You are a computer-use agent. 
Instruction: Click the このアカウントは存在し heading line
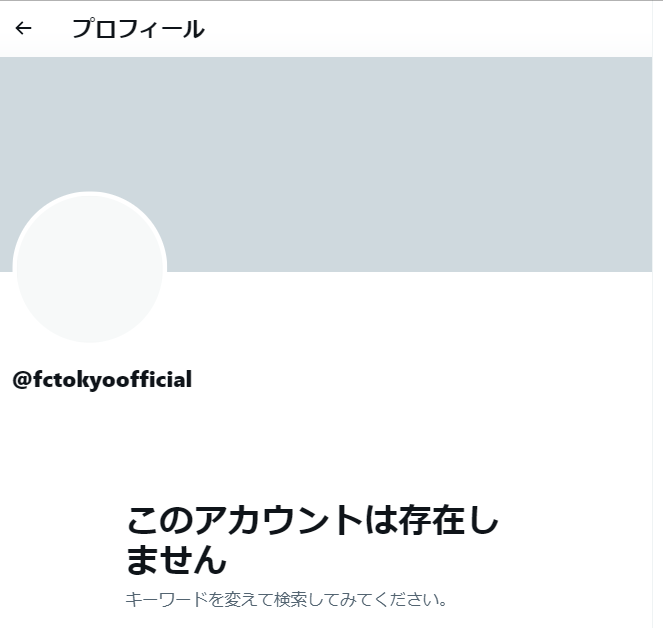tap(312, 520)
